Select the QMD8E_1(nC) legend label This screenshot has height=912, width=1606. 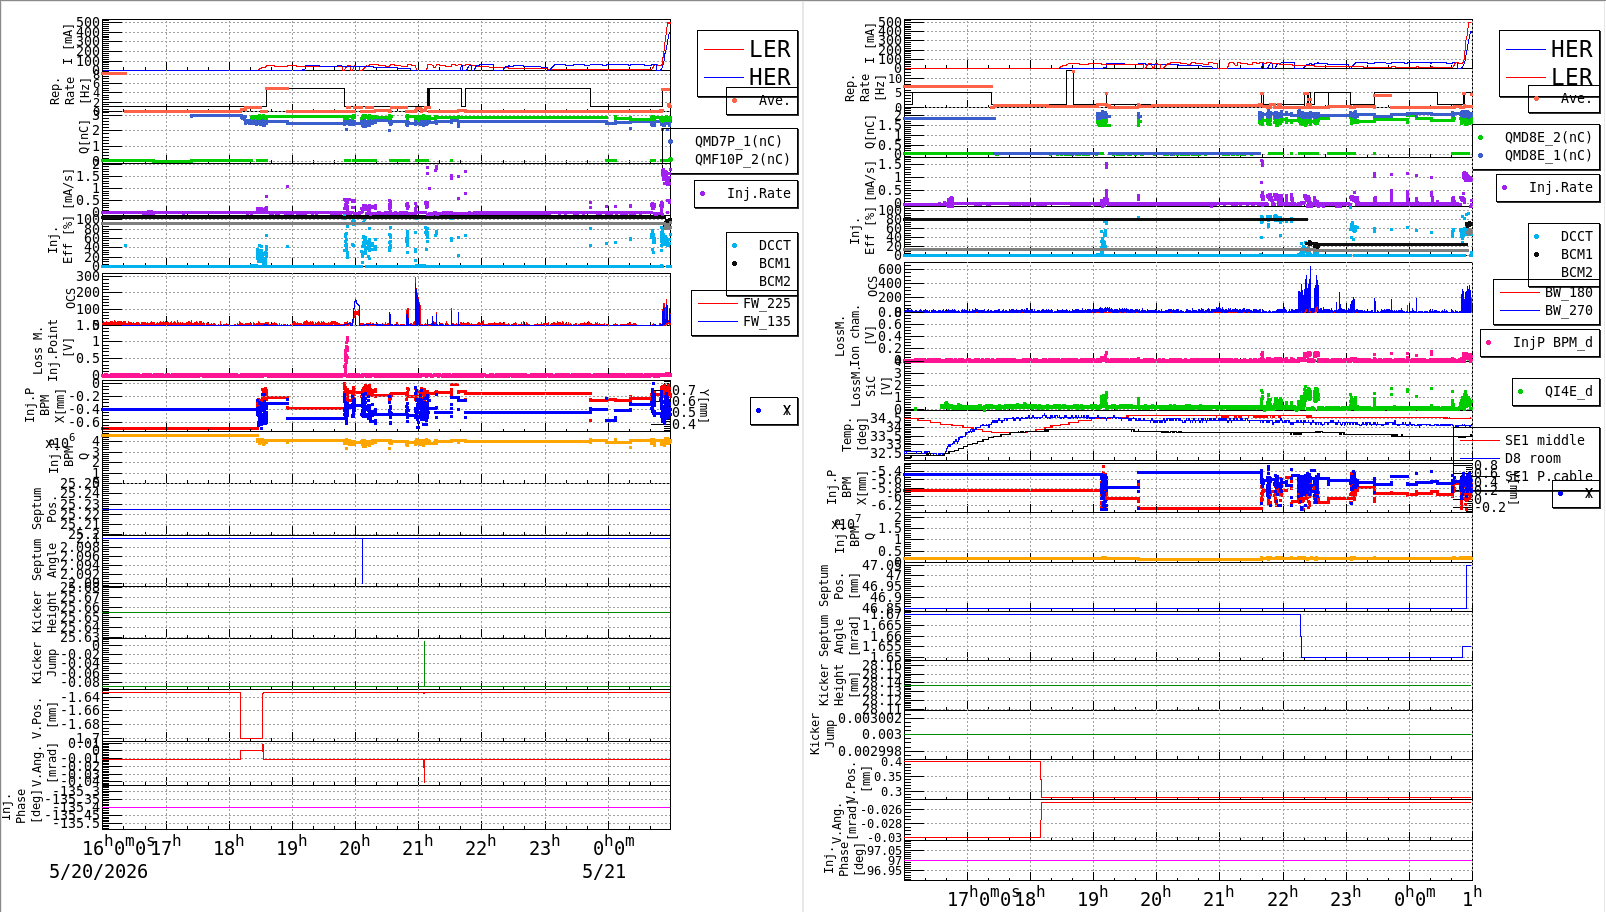tap(1548, 155)
